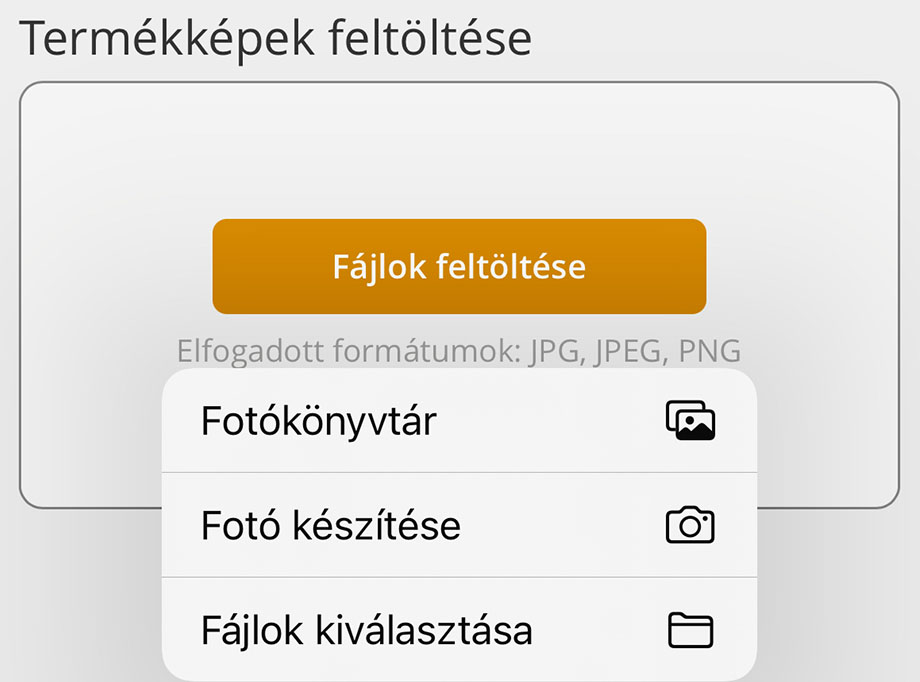Tap the camera icon beside Fotó készítése
The image size is (920, 682).
point(690,525)
